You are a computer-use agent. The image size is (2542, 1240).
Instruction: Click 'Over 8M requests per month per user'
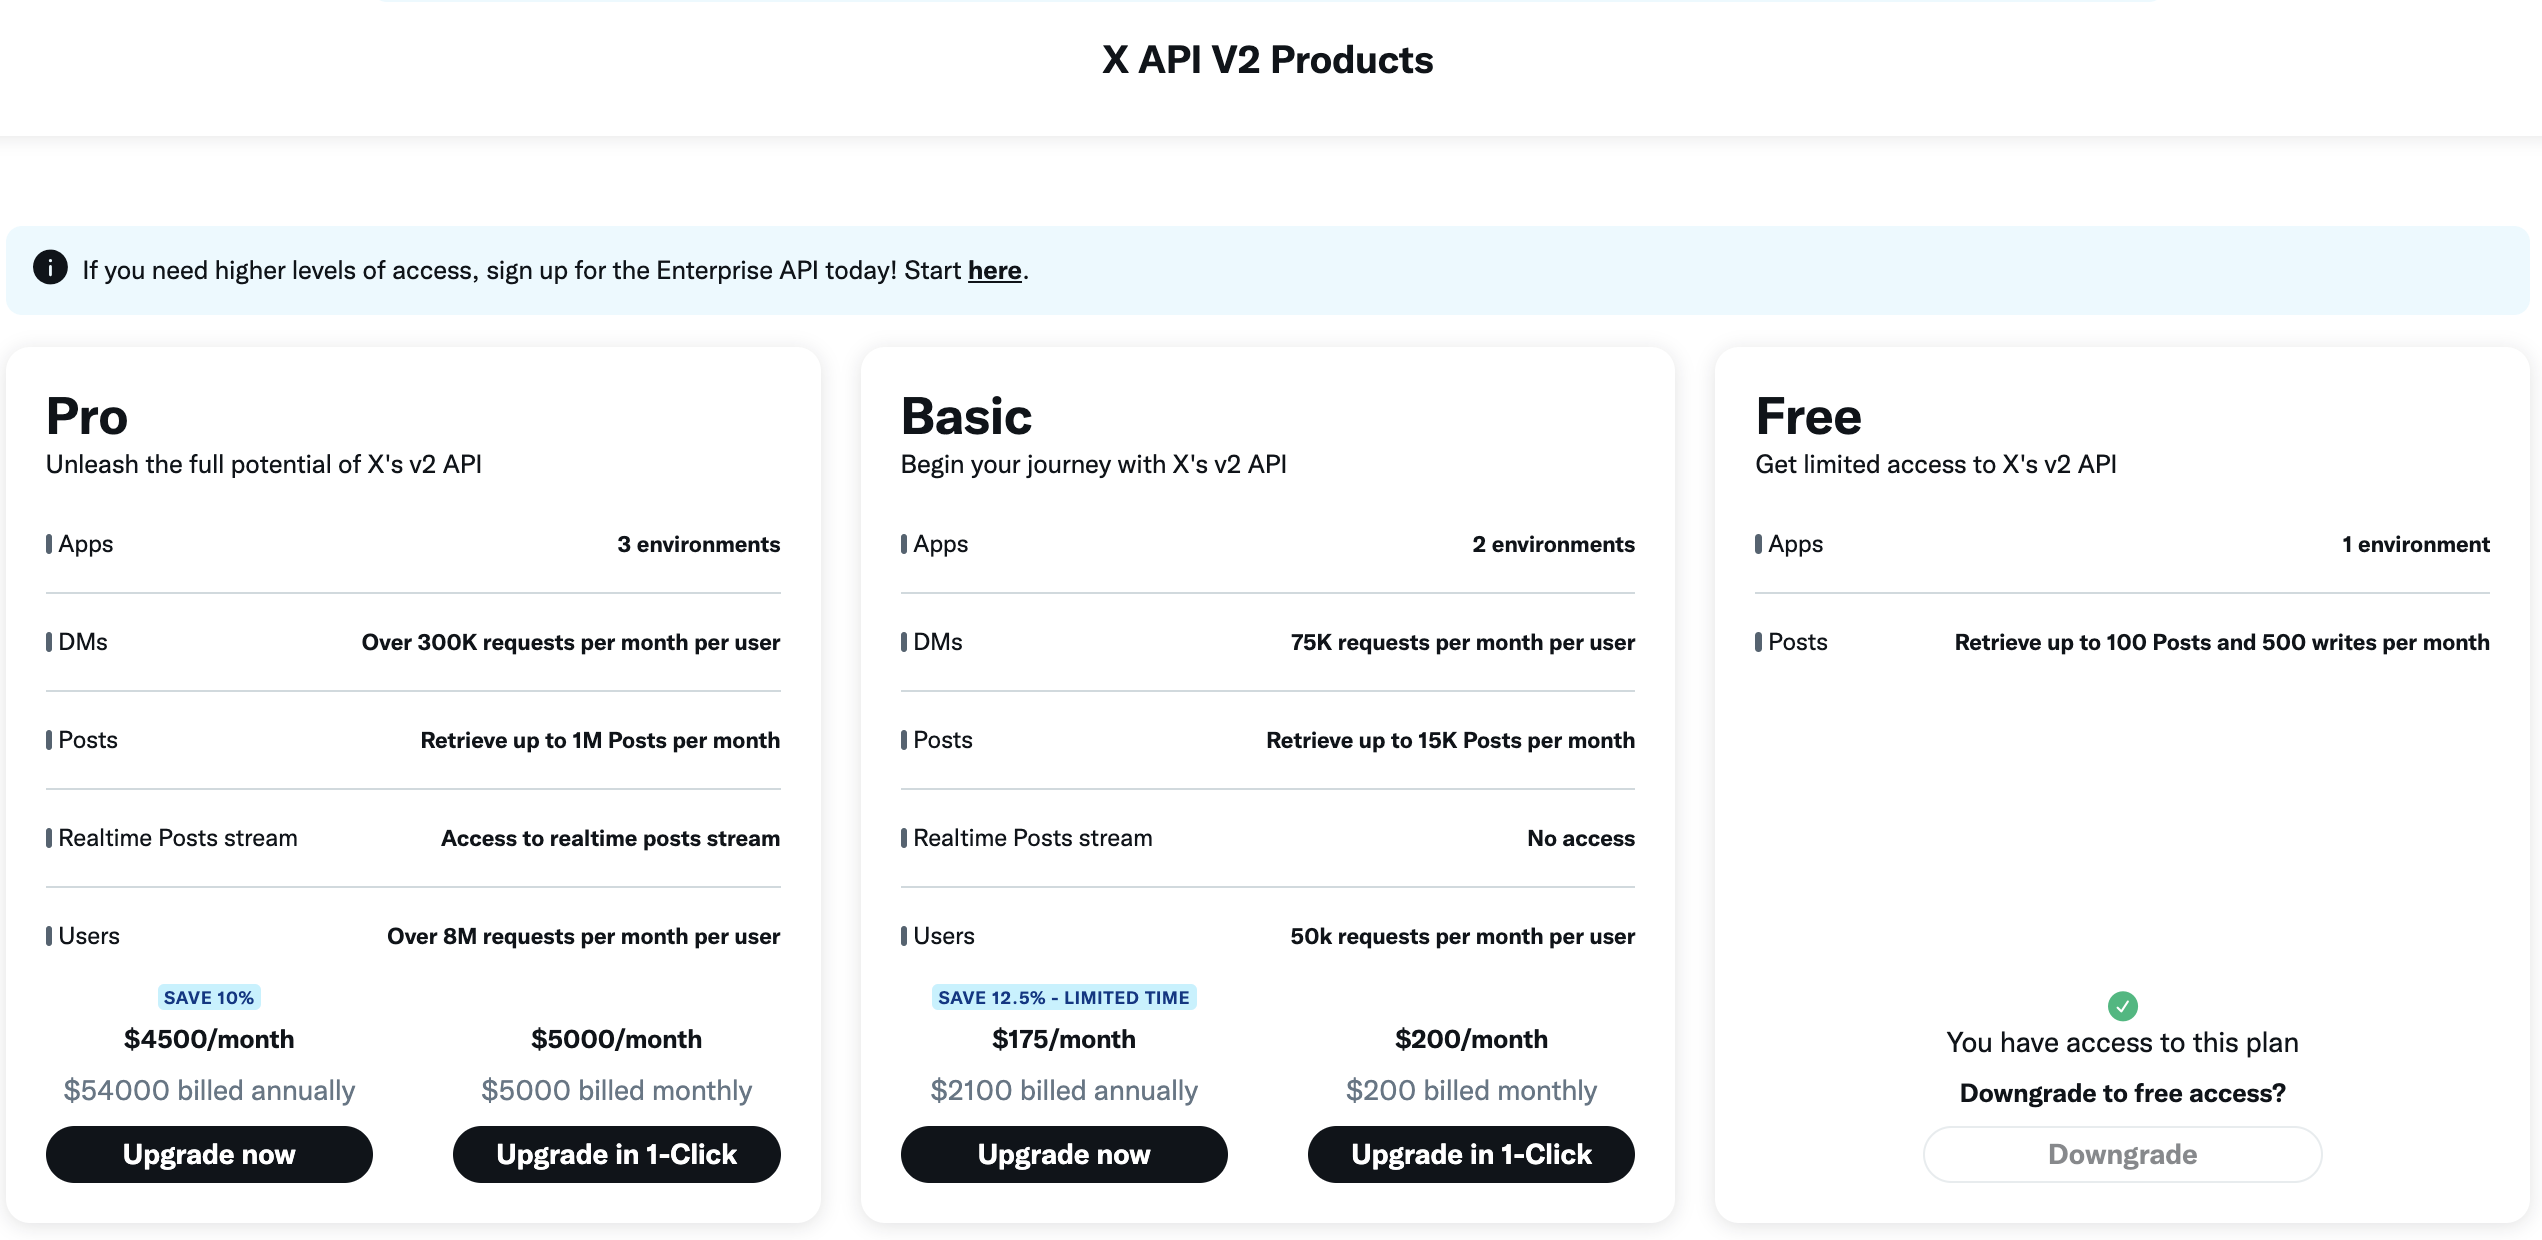(x=583, y=936)
